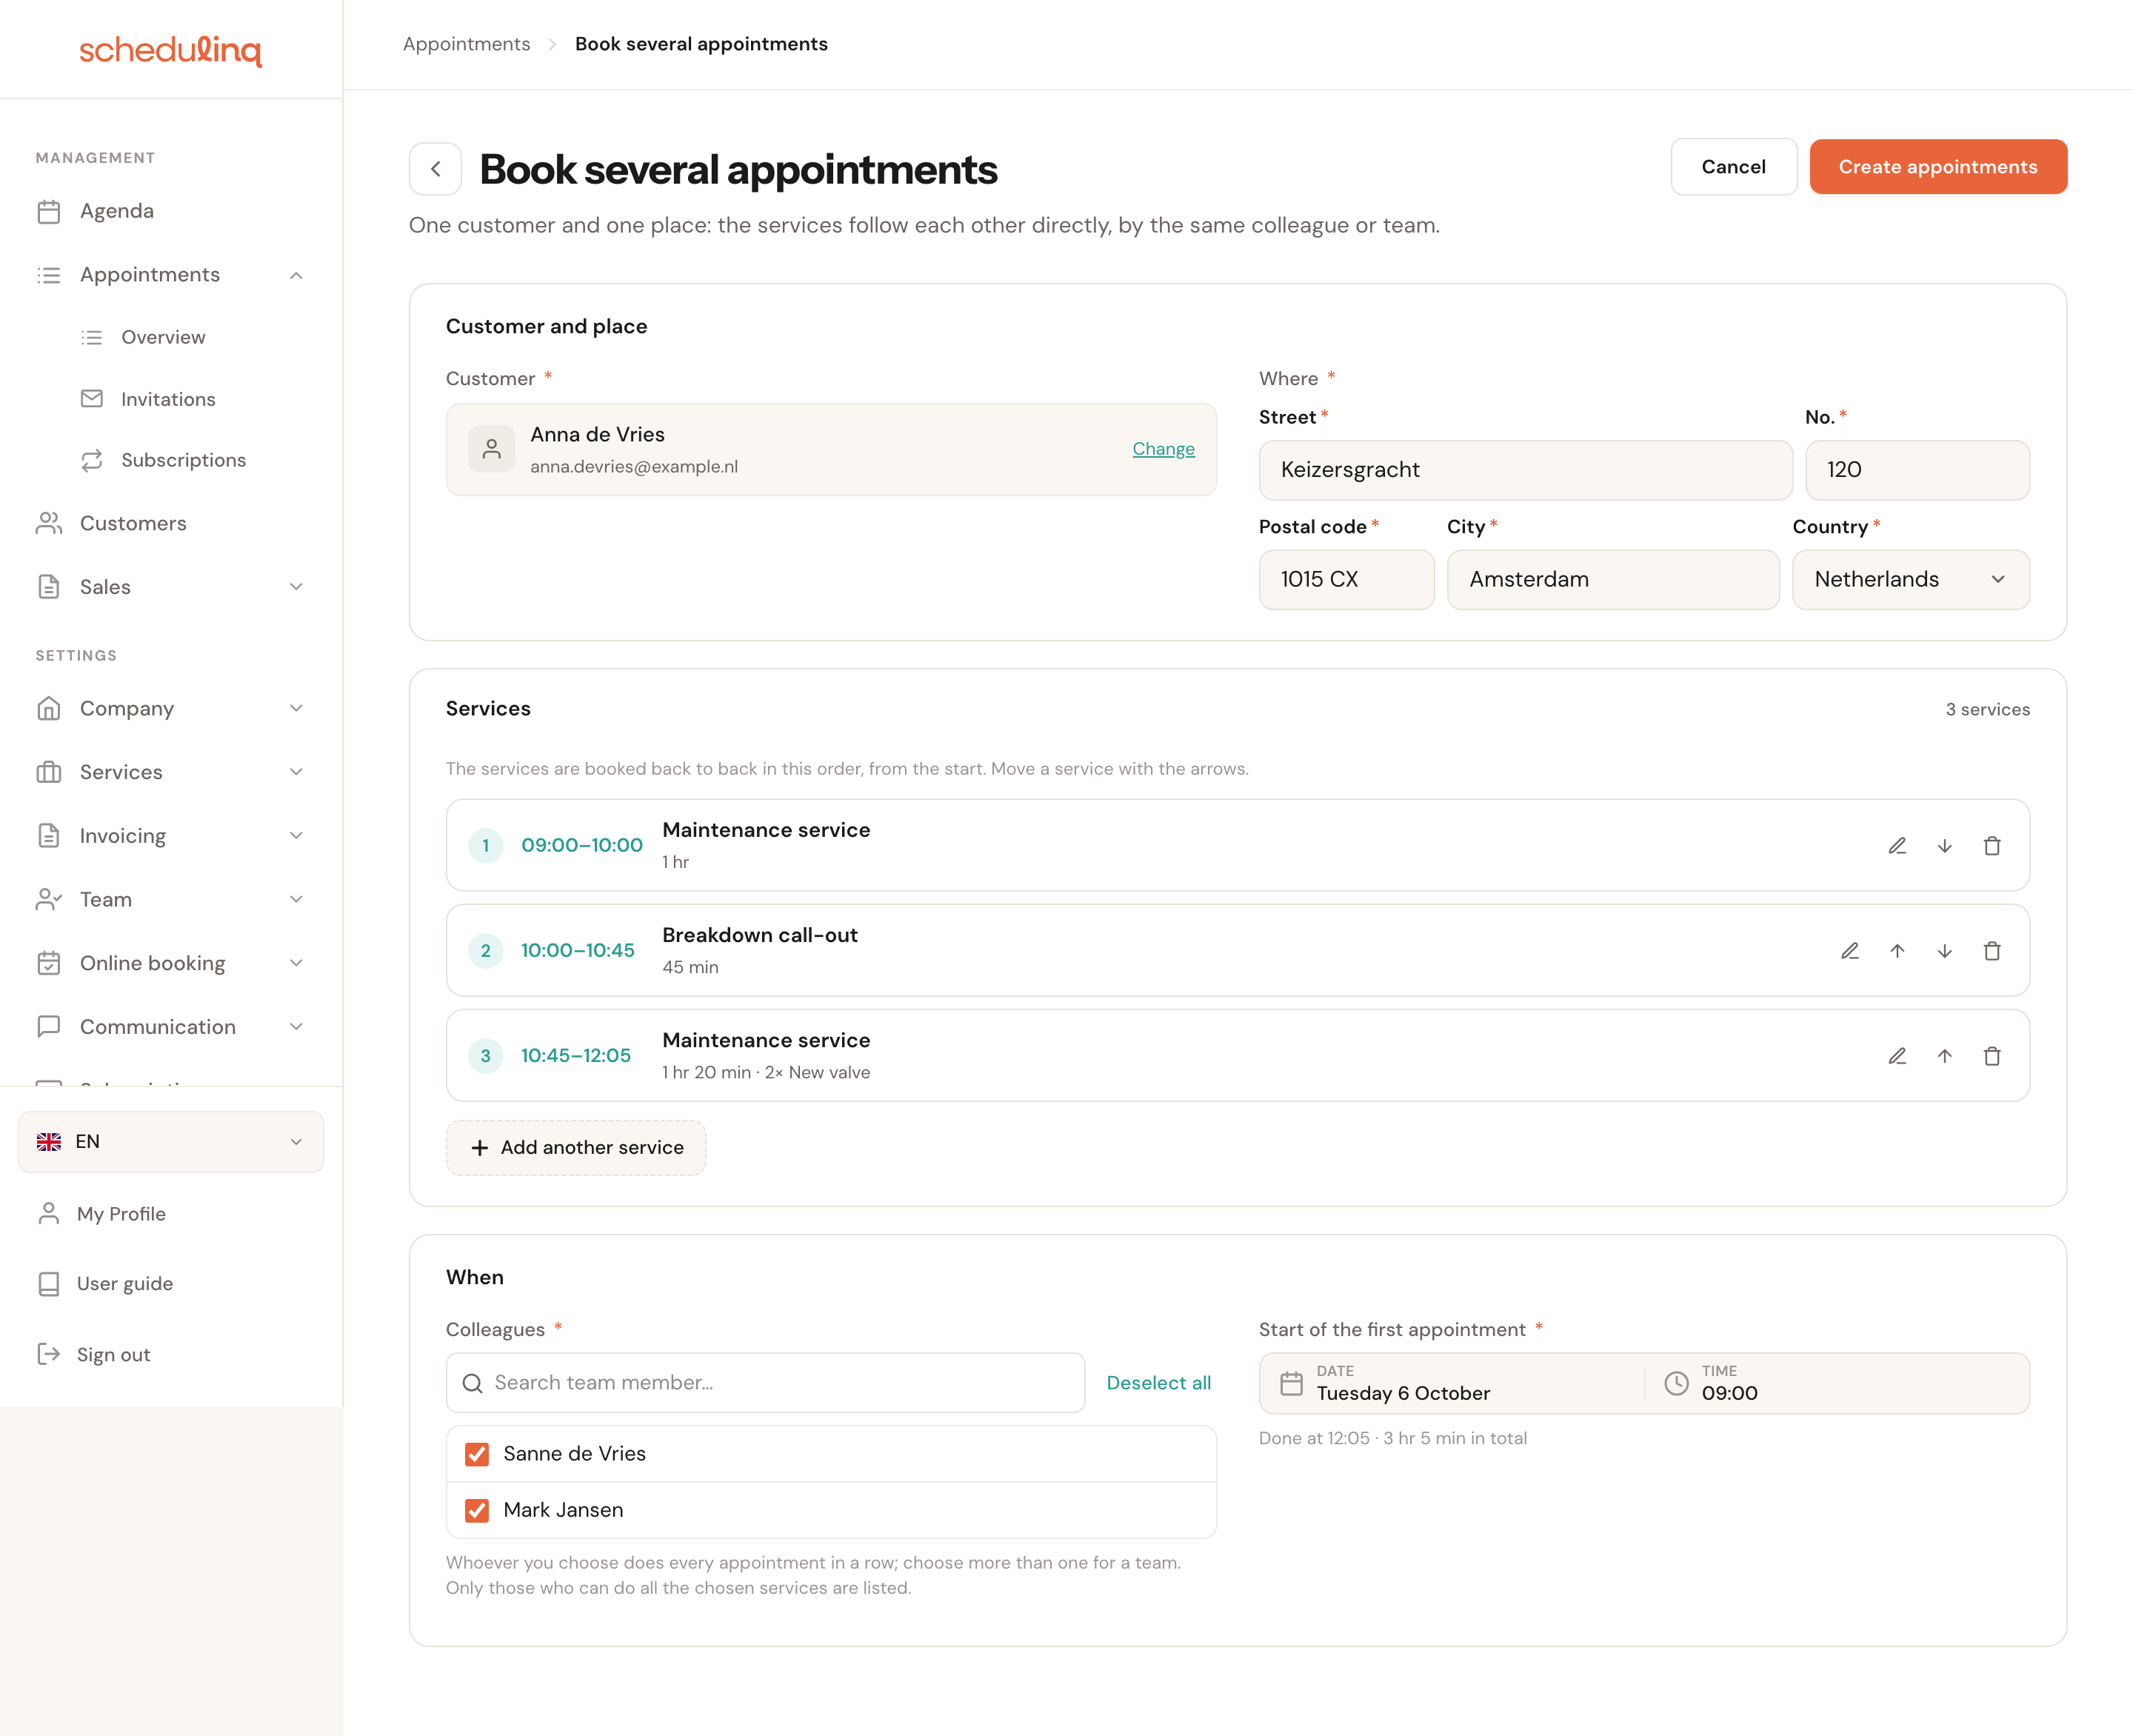Click Create appointments
This screenshot has height=1736, width=2133.
(x=1937, y=167)
